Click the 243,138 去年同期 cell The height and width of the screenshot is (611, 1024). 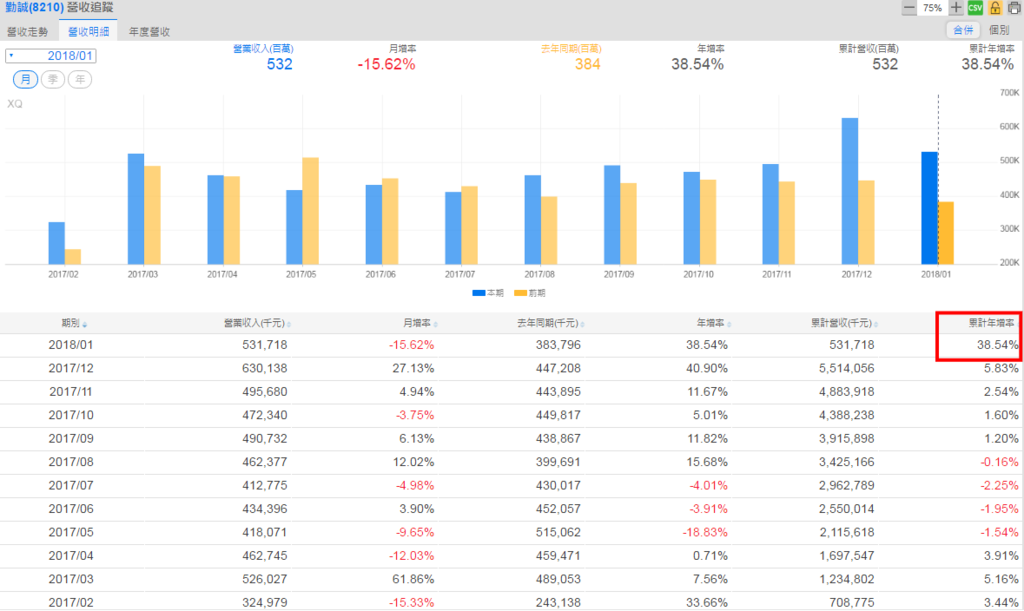pyautogui.click(x=558, y=603)
